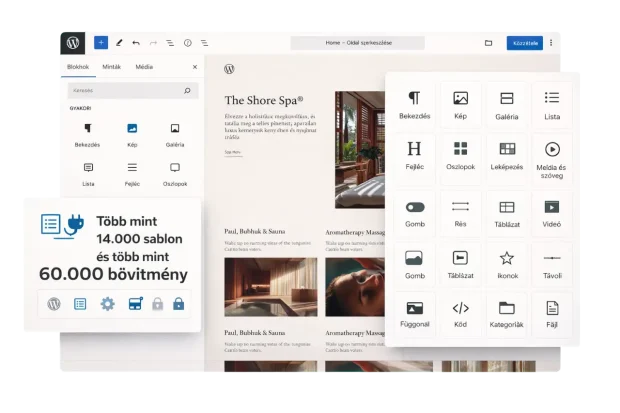Close the block inserter panel with the X
620x413 pixels.
[195, 67]
